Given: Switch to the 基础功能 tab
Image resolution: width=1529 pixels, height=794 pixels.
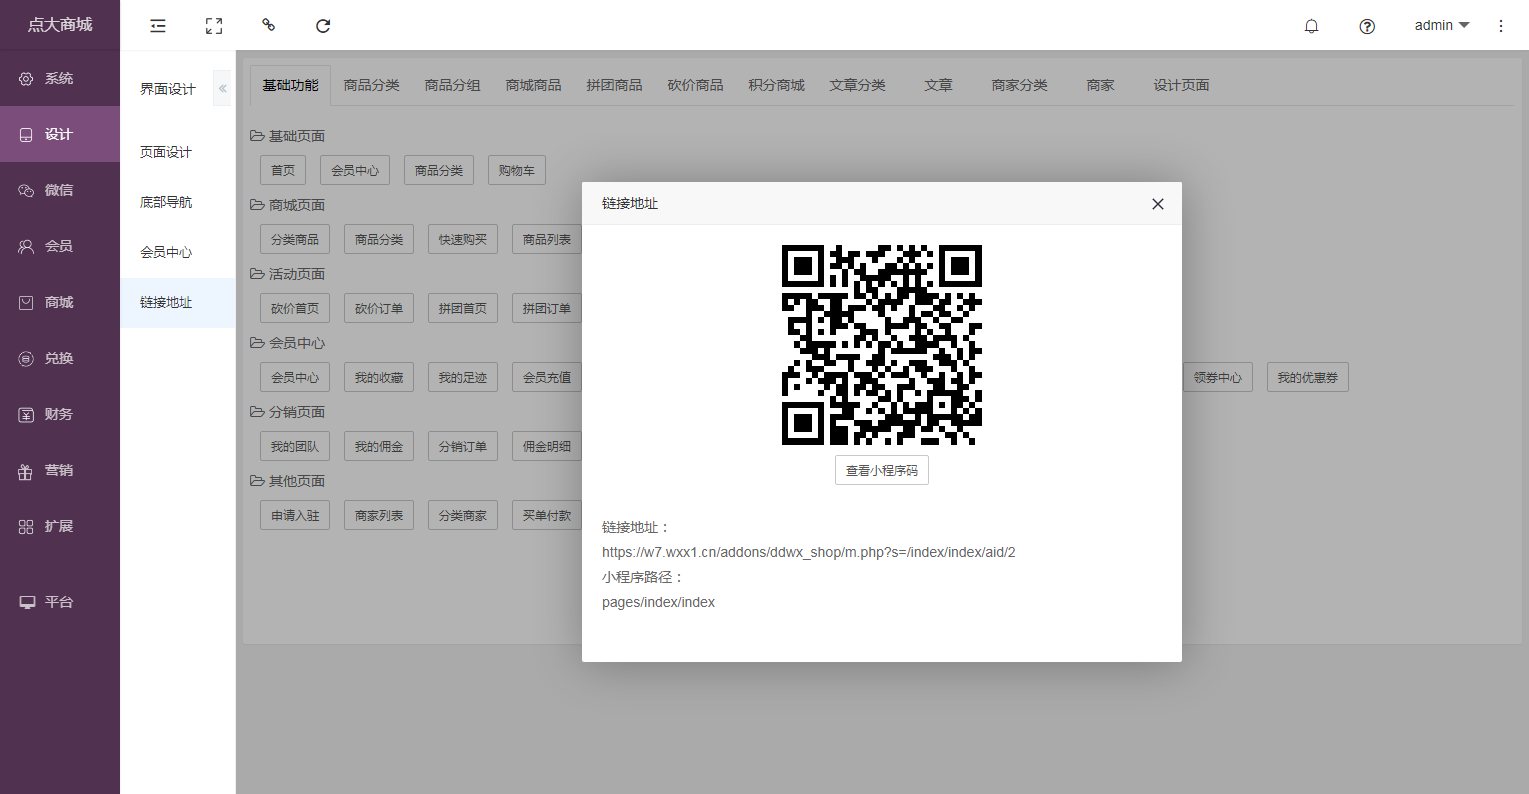Looking at the screenshot, I should (x=291, y=85).
